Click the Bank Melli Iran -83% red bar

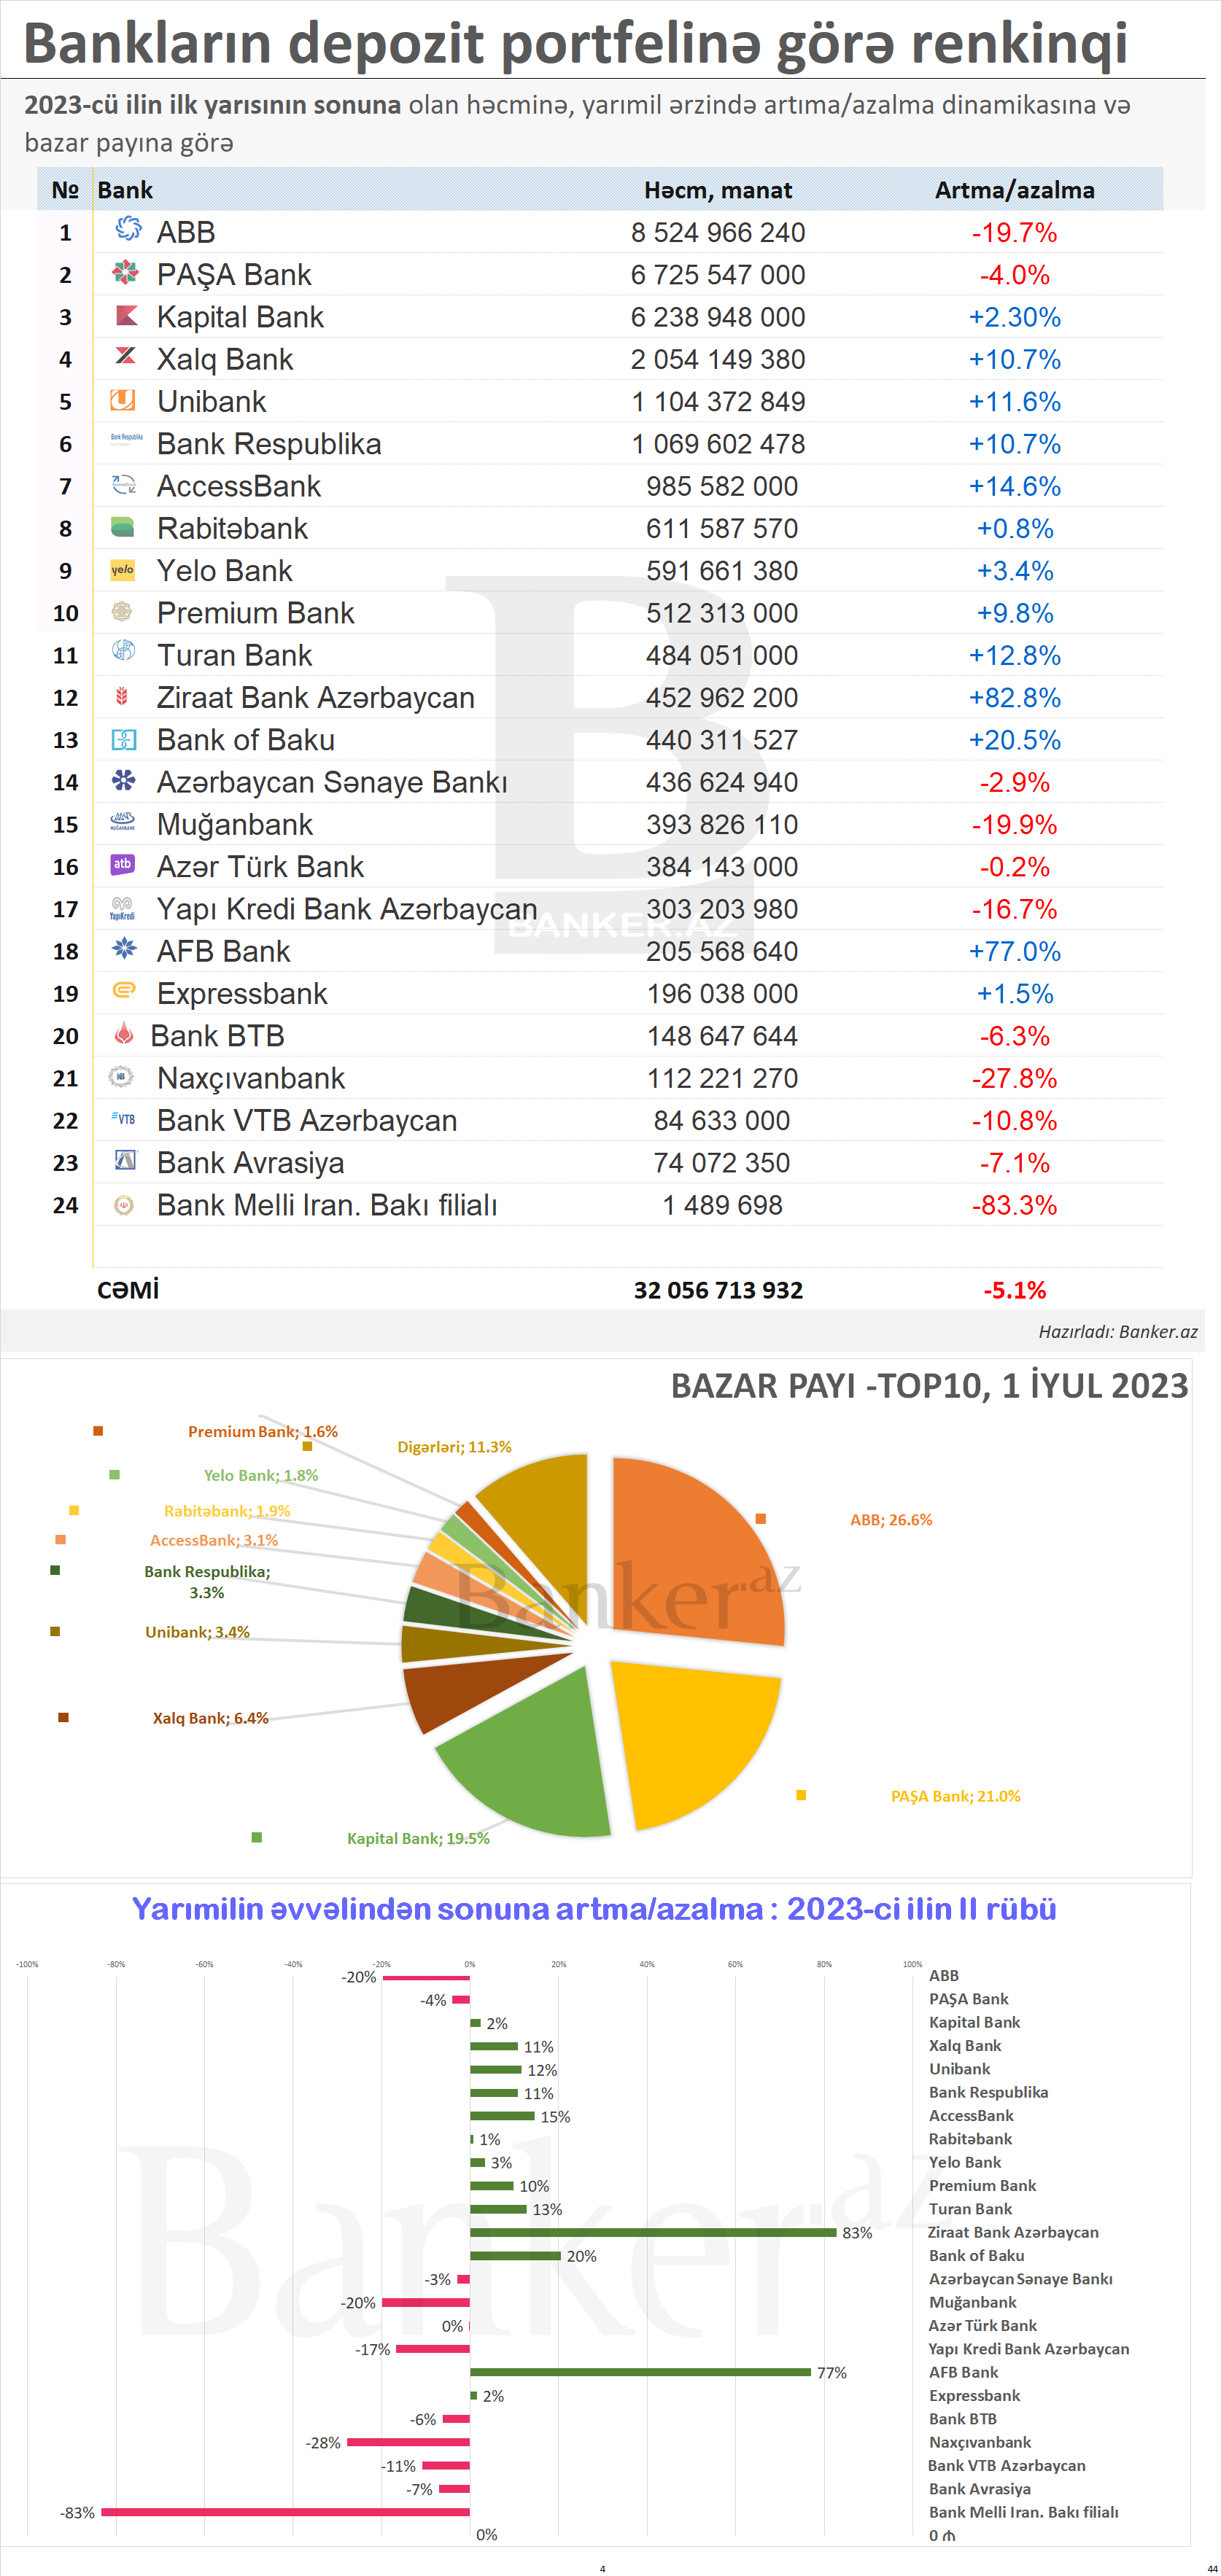[x=285, y=2511]
